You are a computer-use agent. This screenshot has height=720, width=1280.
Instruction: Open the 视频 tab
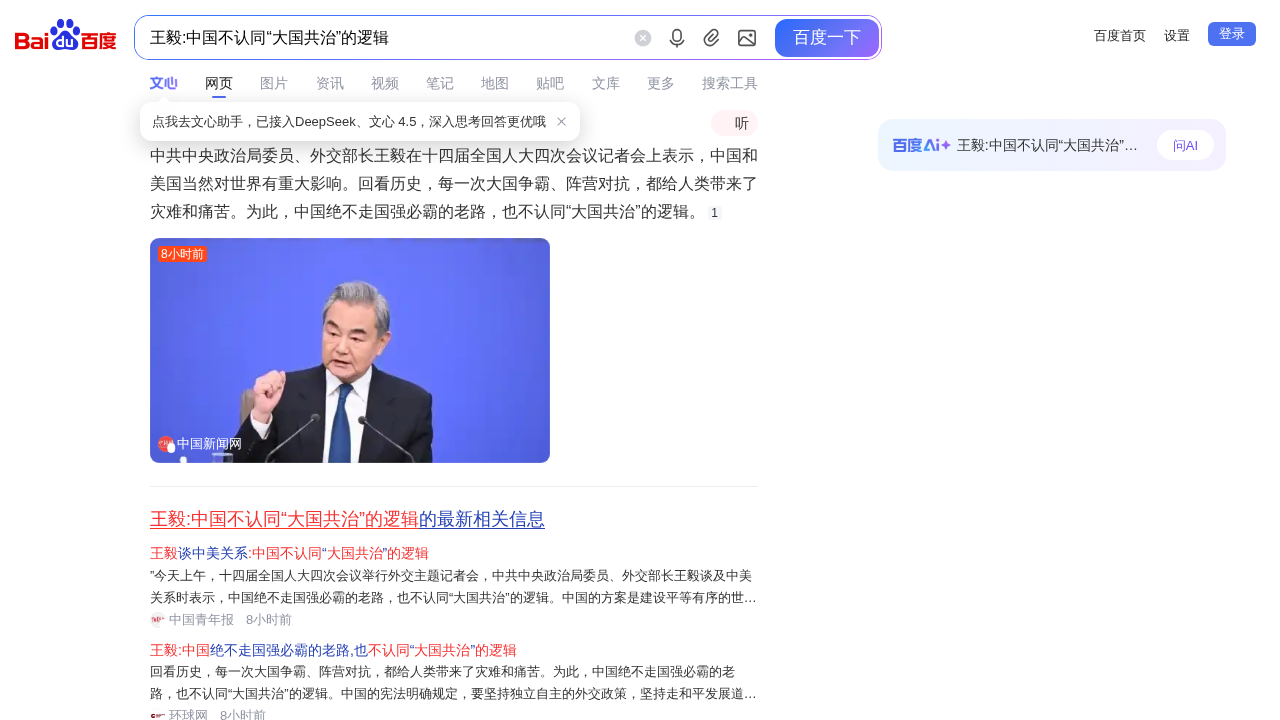(x=384, y=83)
